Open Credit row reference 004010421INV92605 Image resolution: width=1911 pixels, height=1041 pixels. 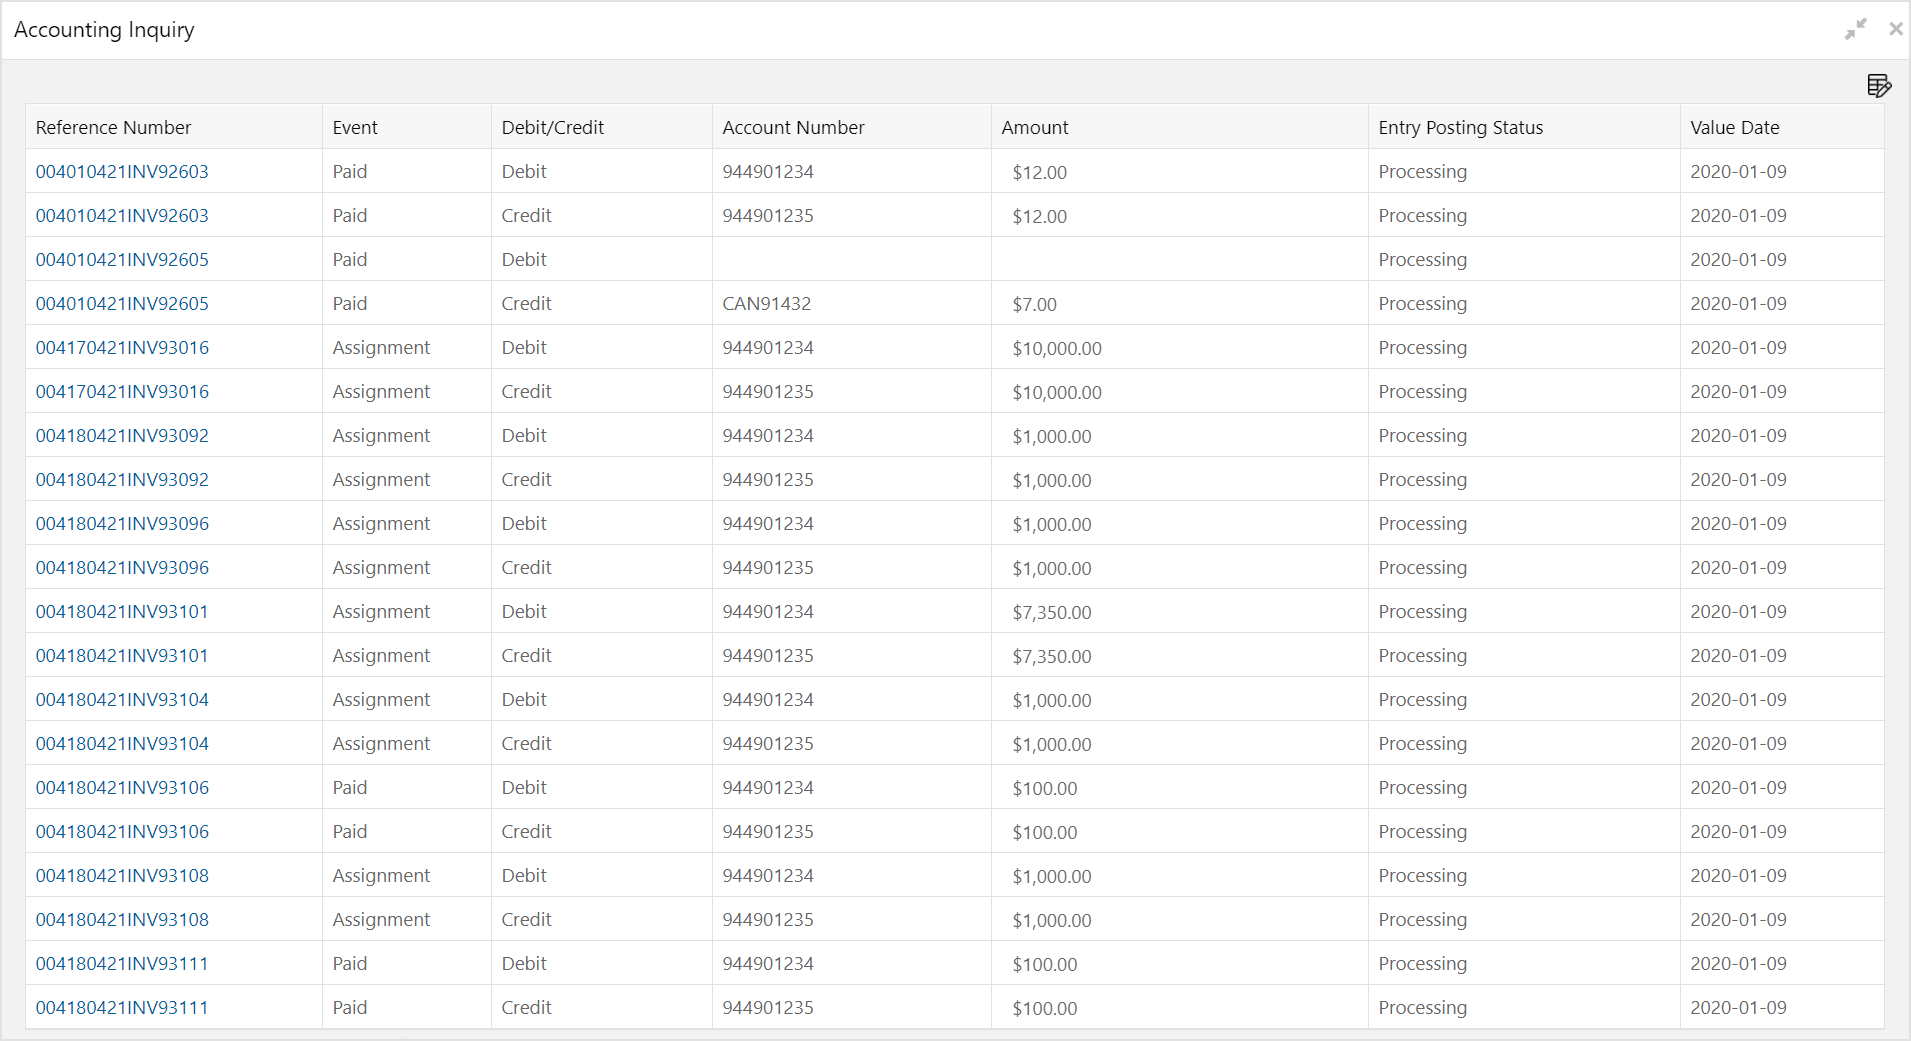[122, 303]
